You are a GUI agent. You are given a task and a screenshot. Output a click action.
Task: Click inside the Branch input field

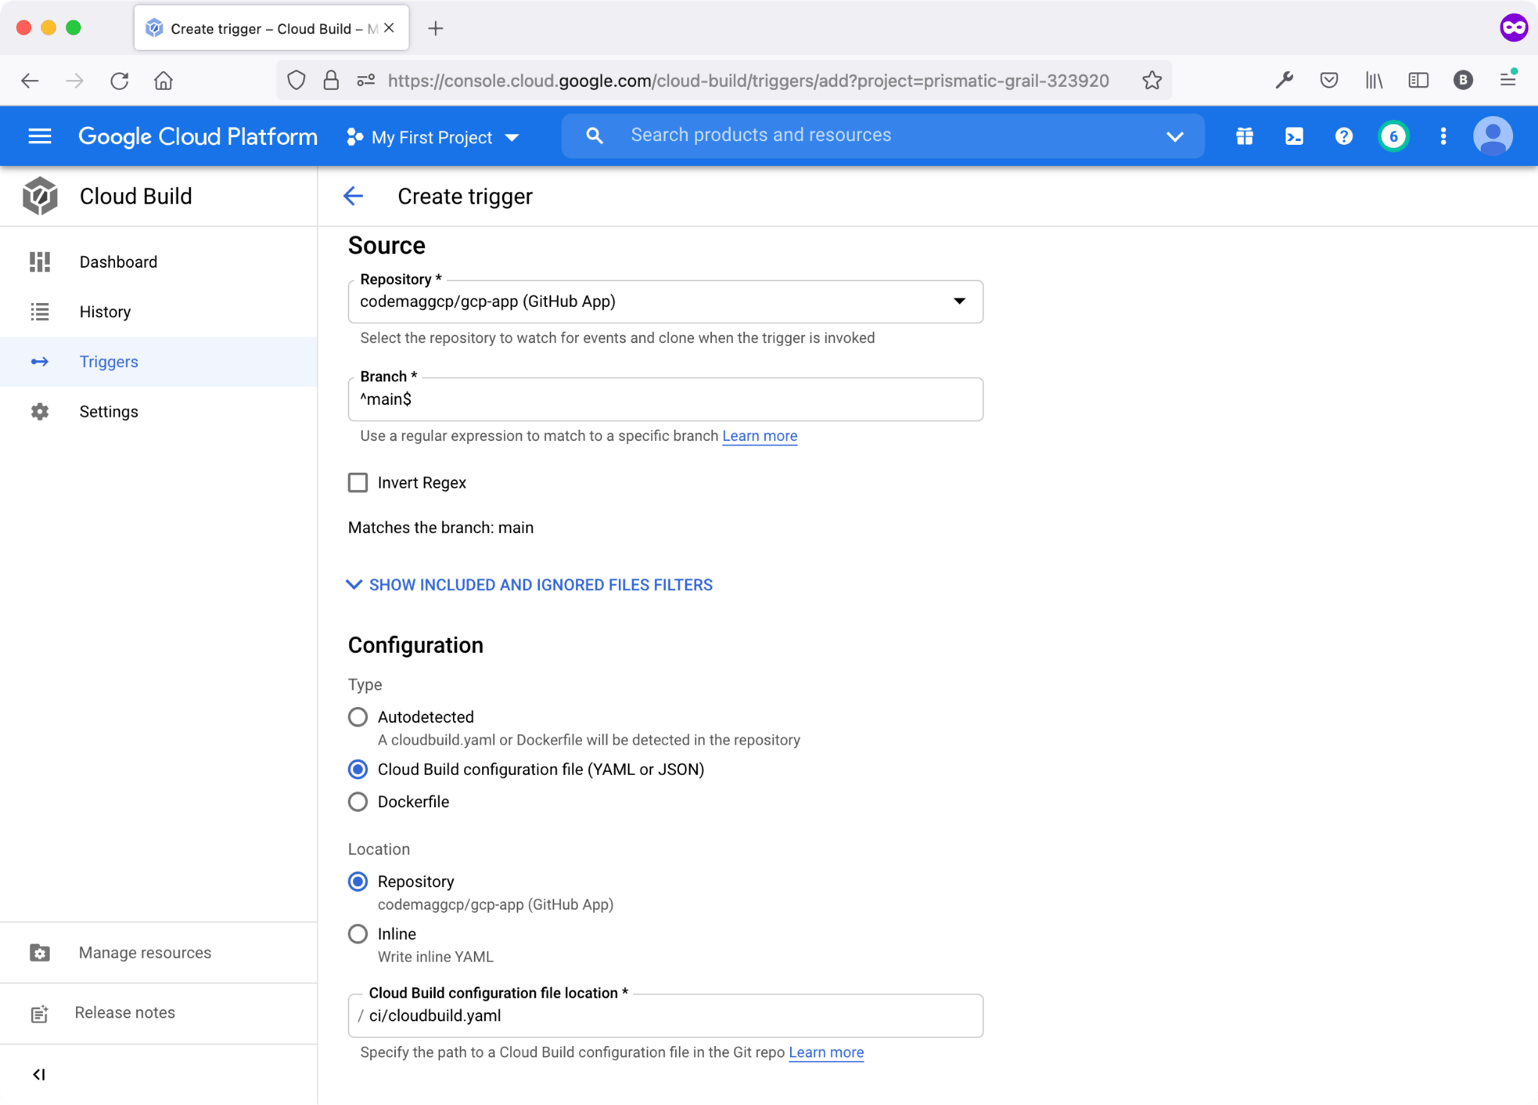[665, 399]
